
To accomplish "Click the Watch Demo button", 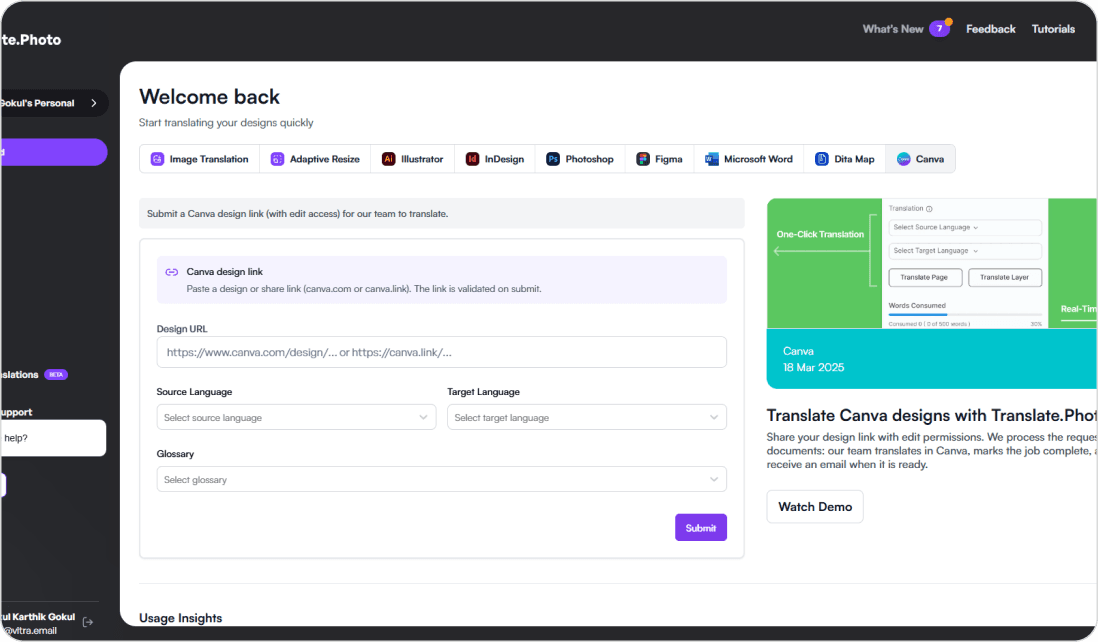I will [815, 507].
